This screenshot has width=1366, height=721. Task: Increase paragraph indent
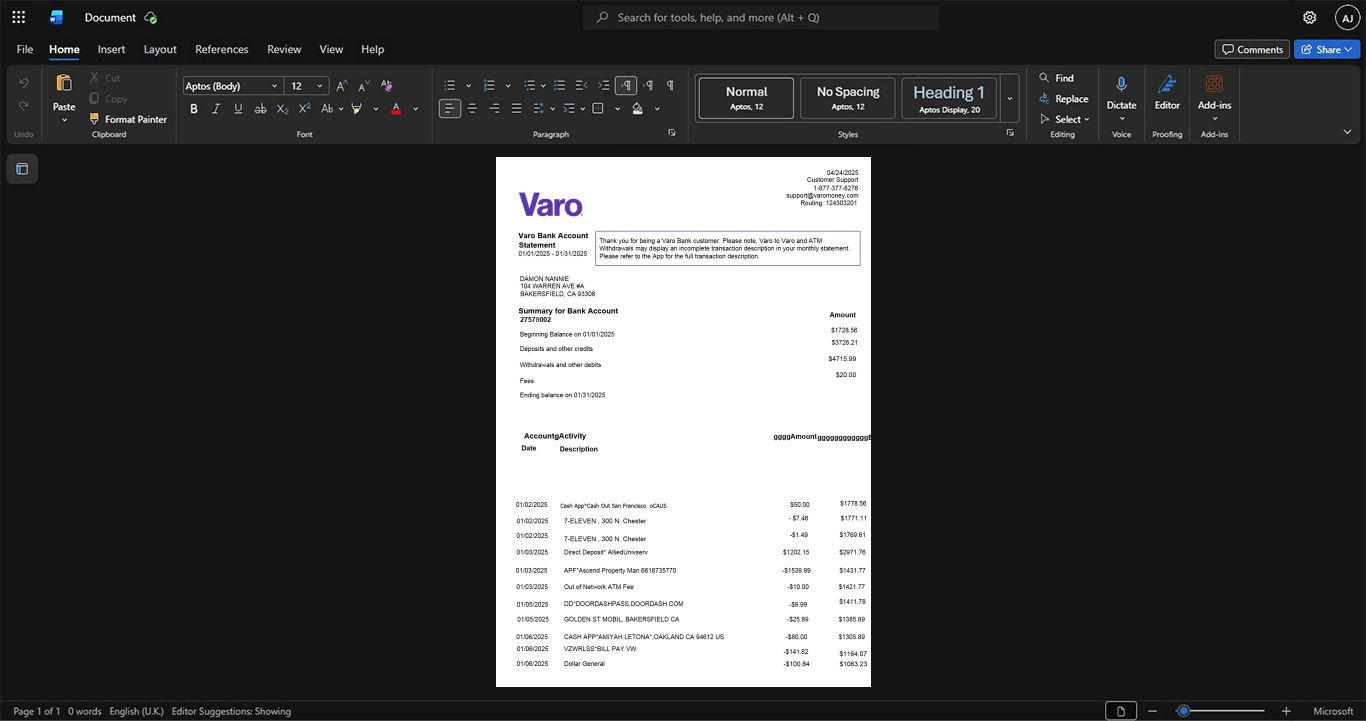[604, 85]
